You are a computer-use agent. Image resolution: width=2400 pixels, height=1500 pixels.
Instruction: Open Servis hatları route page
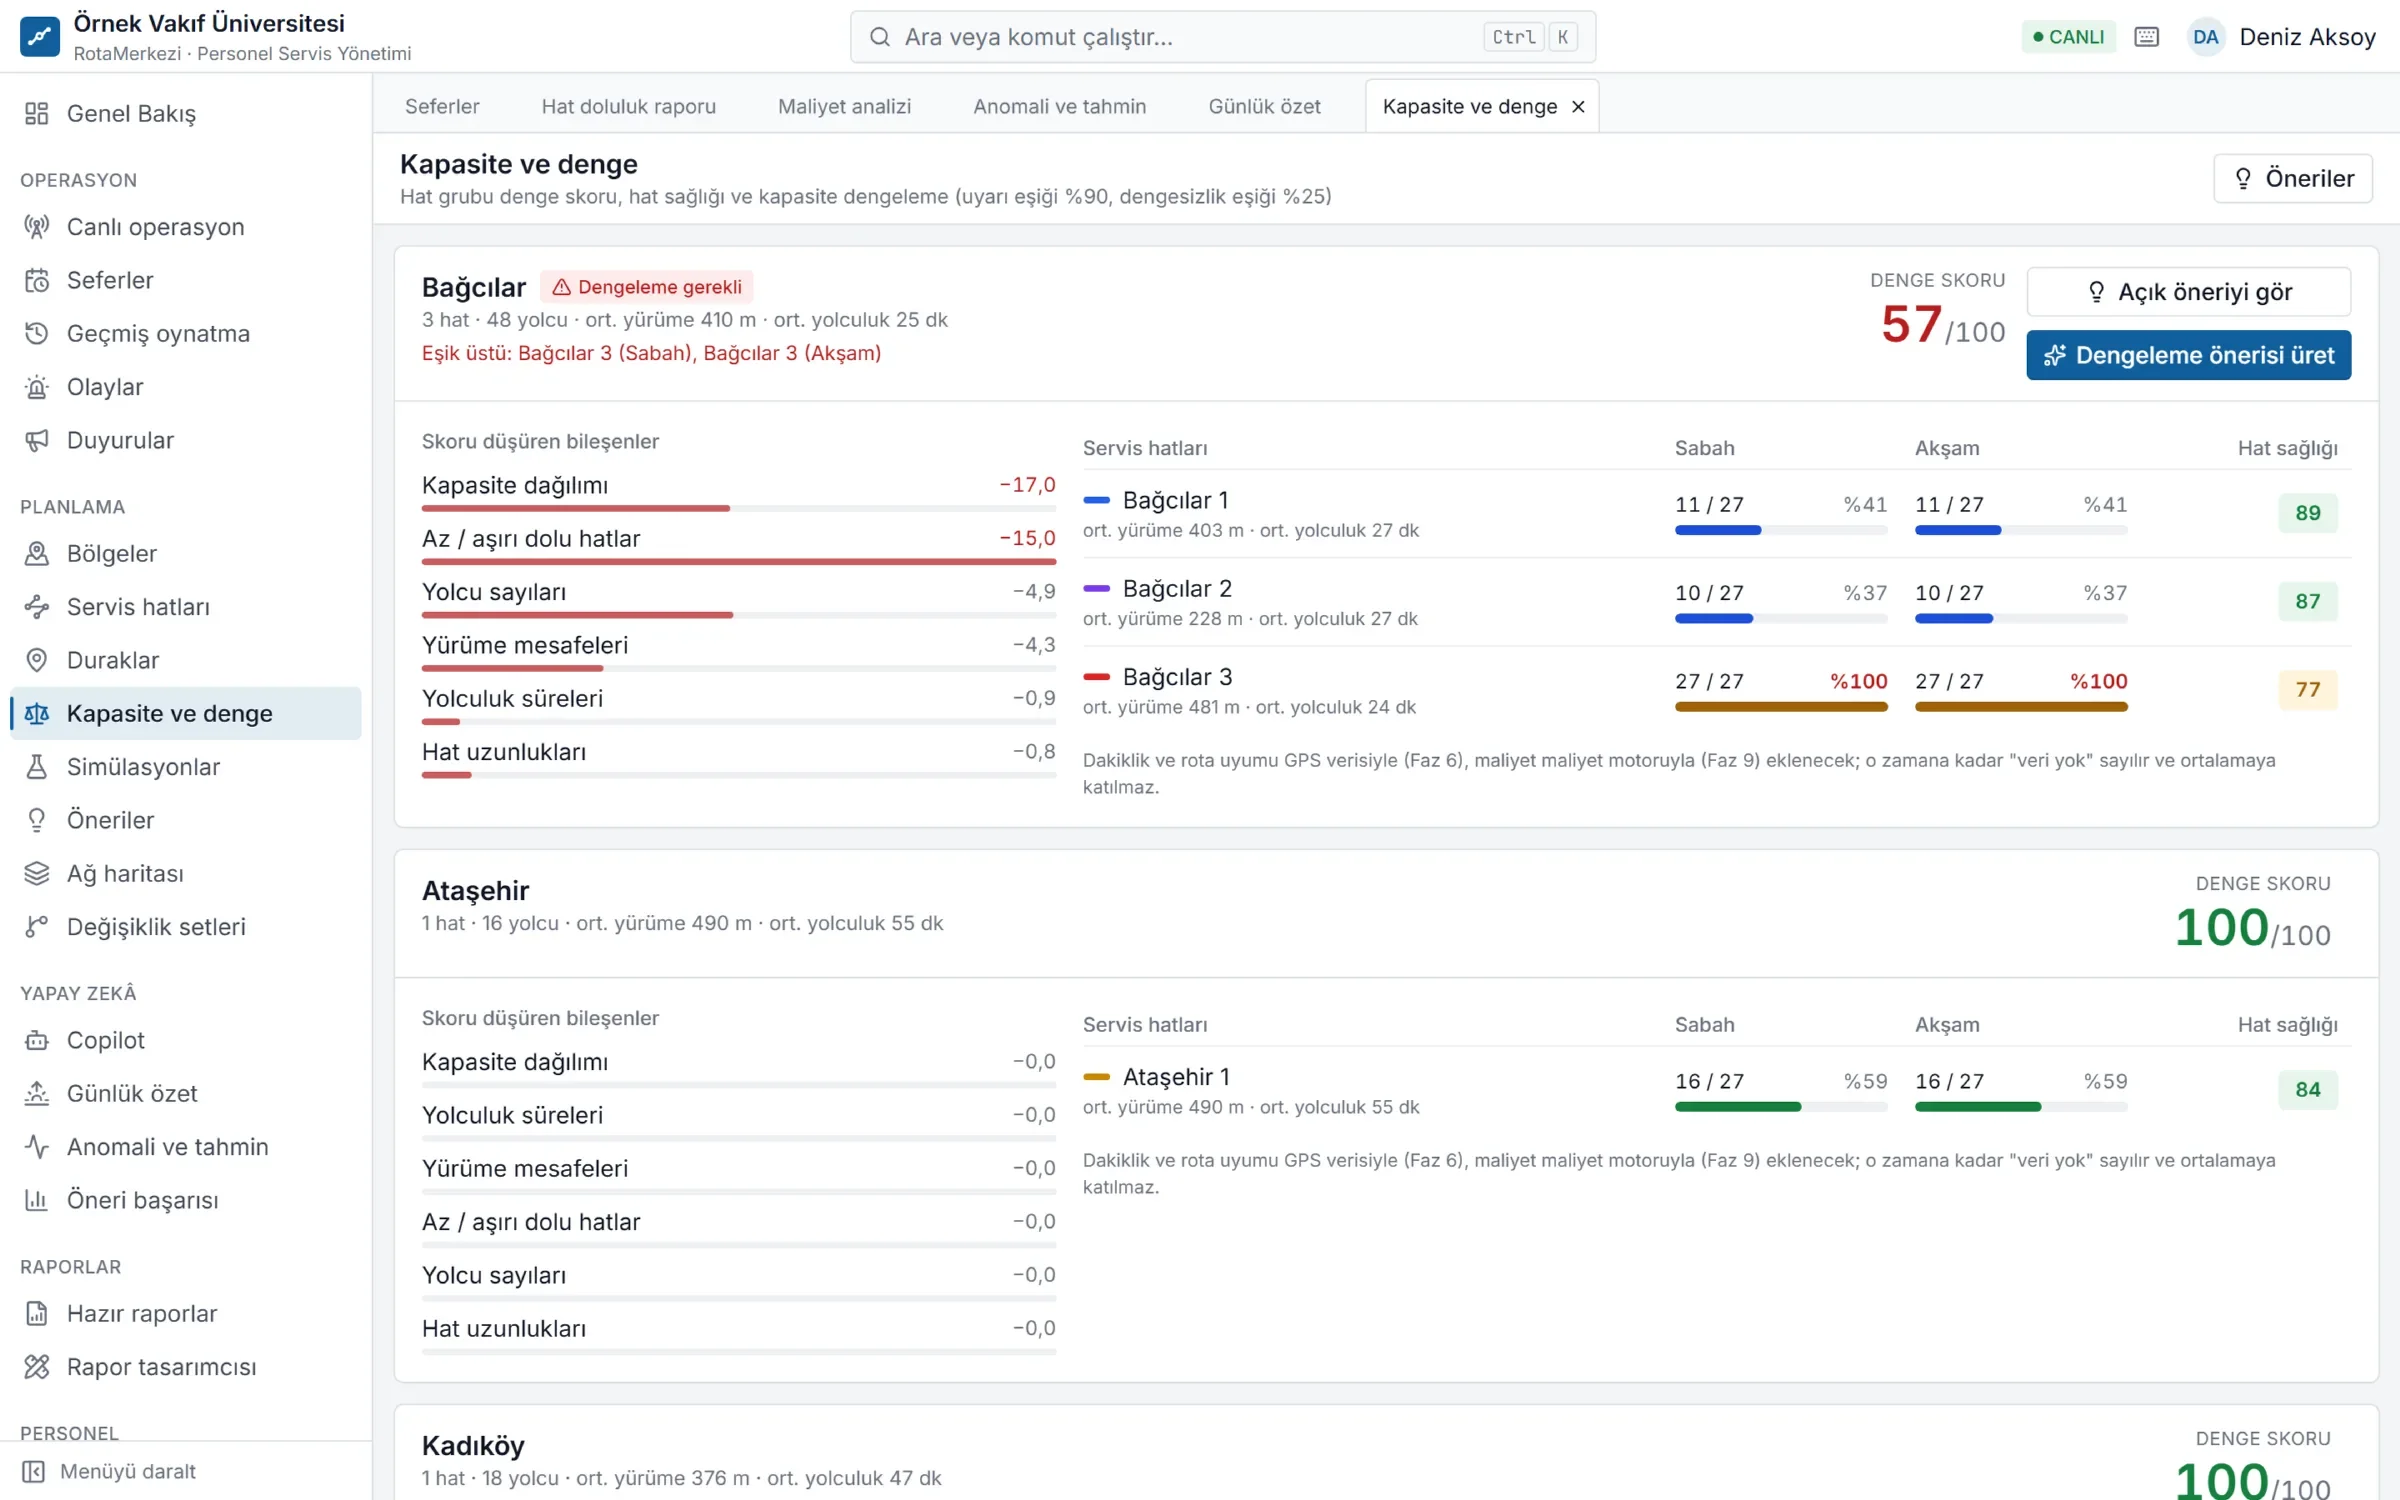click(x=185, y=607)
